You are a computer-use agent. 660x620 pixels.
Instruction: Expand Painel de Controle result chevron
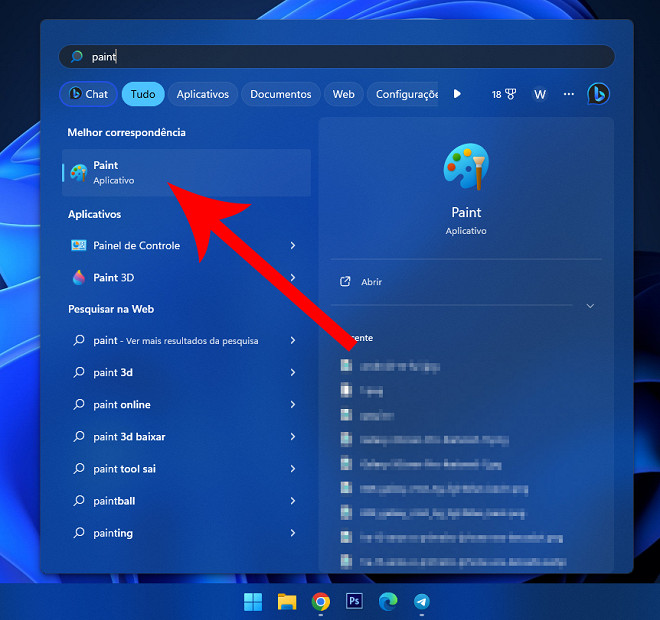click(293, 246)
